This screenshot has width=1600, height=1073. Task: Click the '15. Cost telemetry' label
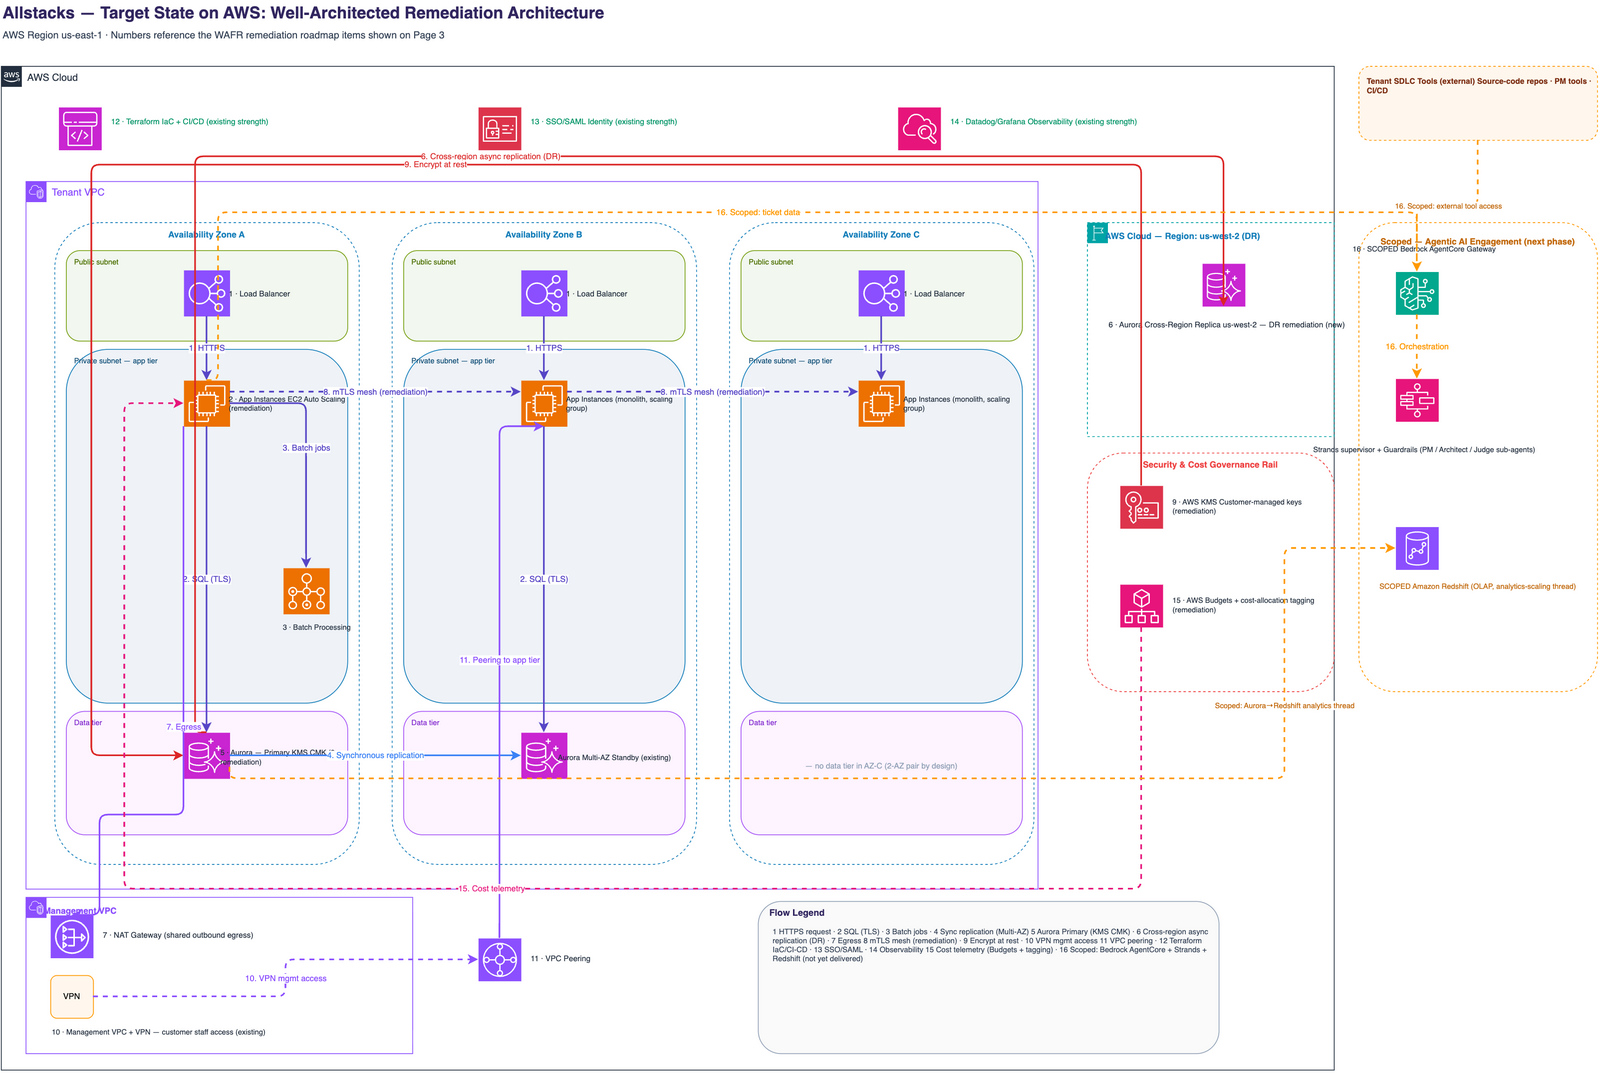pyautogui.click(x=491, y=889)
